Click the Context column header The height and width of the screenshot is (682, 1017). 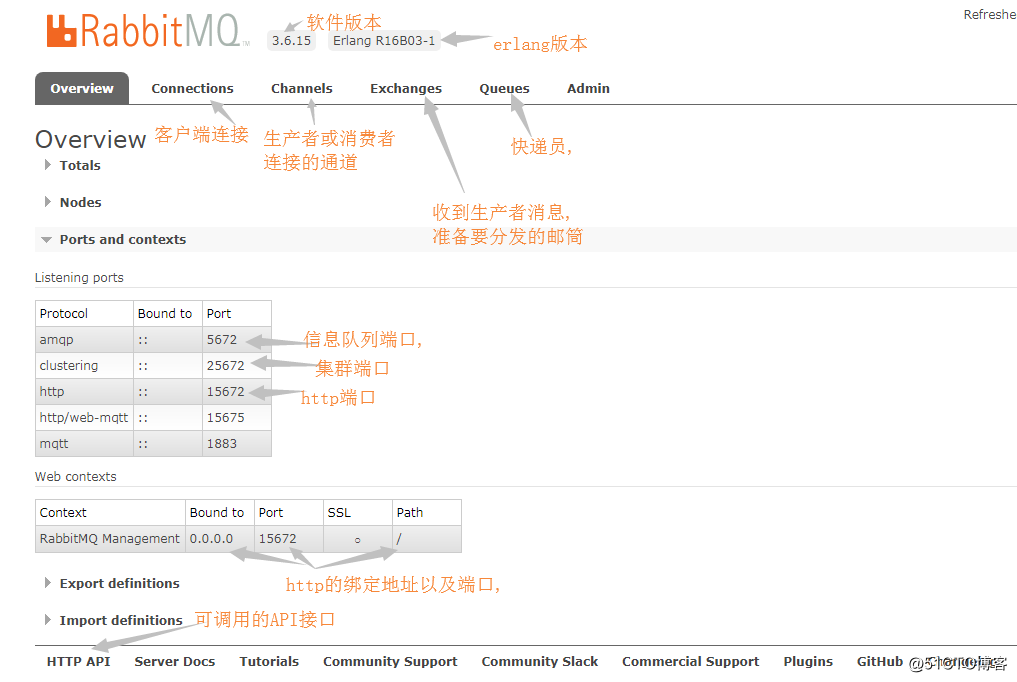(110, 513)
